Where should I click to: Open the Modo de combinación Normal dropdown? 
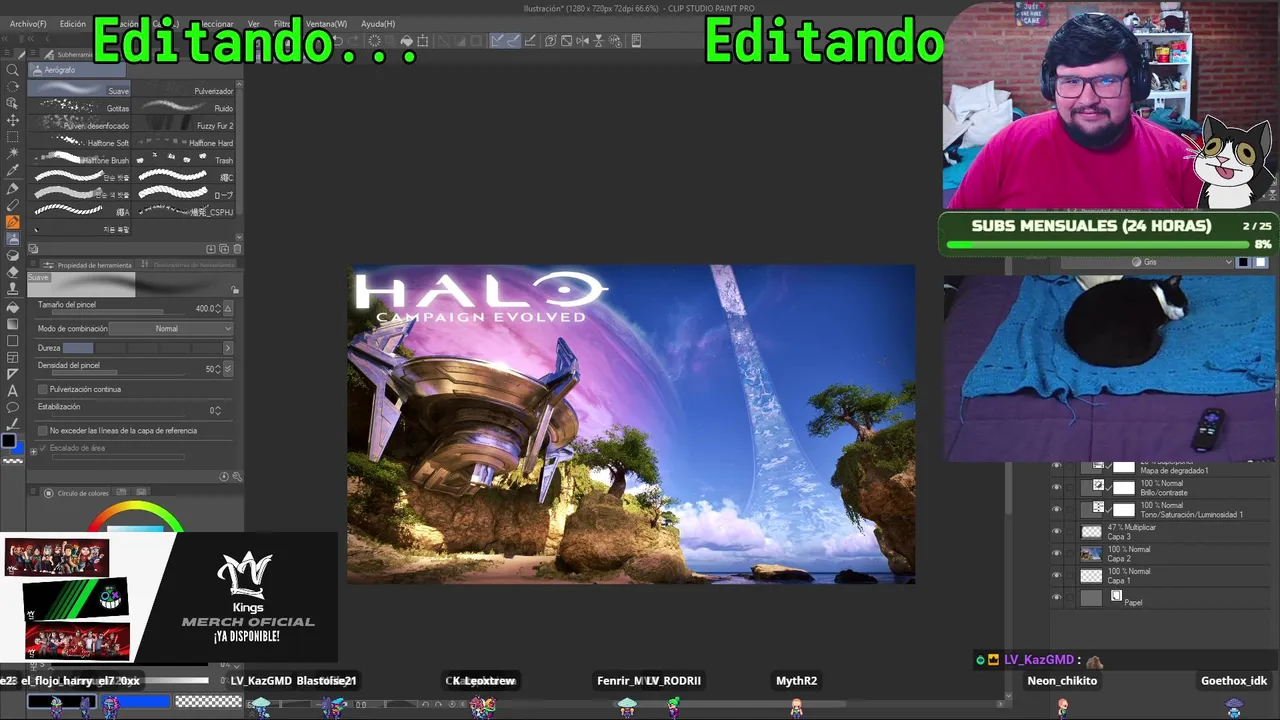click(171, 329)
